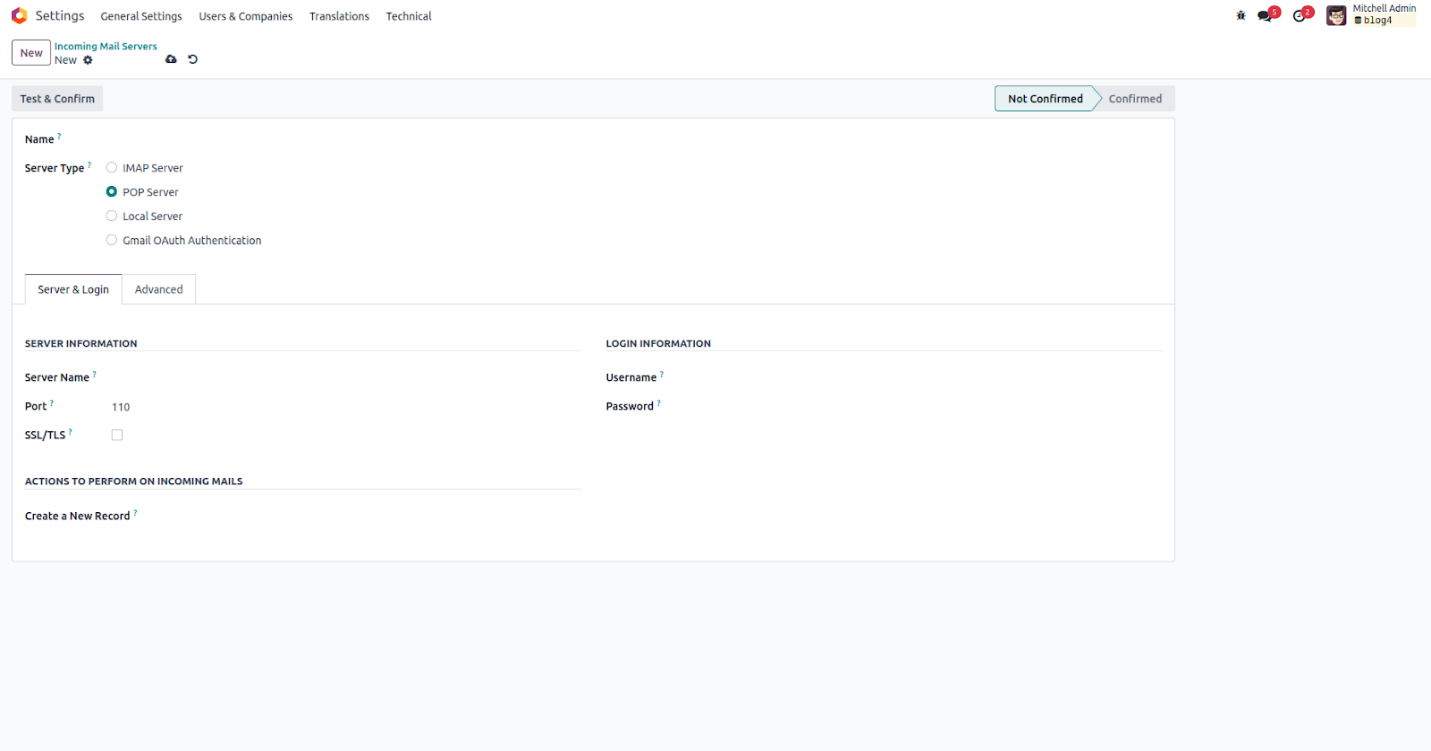Show help tooltip for Server Name

coord(94,374)
